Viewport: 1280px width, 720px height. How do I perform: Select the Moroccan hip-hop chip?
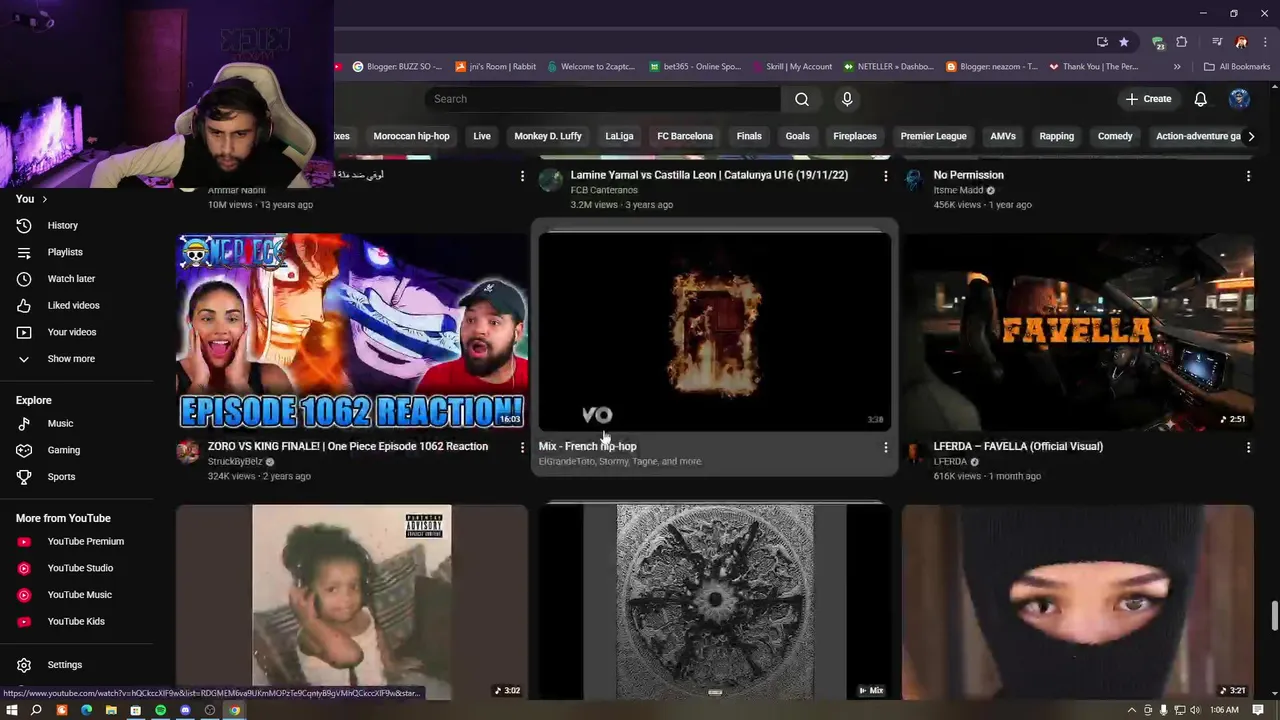(411, 136)
